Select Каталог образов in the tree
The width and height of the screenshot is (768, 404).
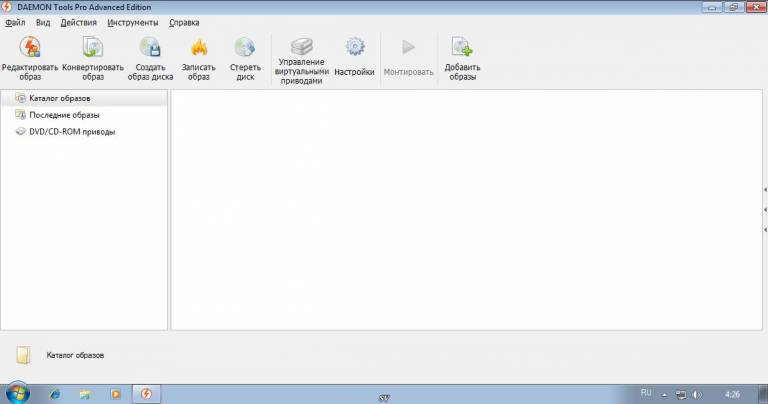[84, 98]
